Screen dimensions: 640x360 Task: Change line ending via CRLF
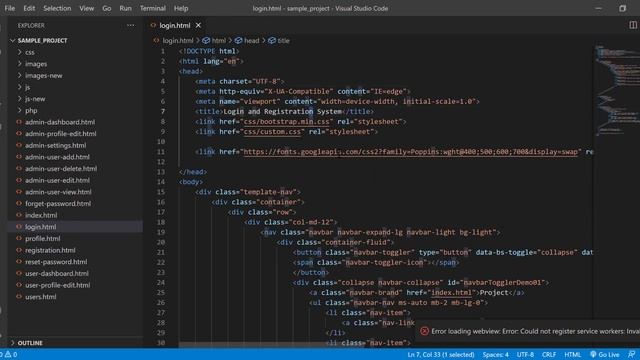(549, 354)
